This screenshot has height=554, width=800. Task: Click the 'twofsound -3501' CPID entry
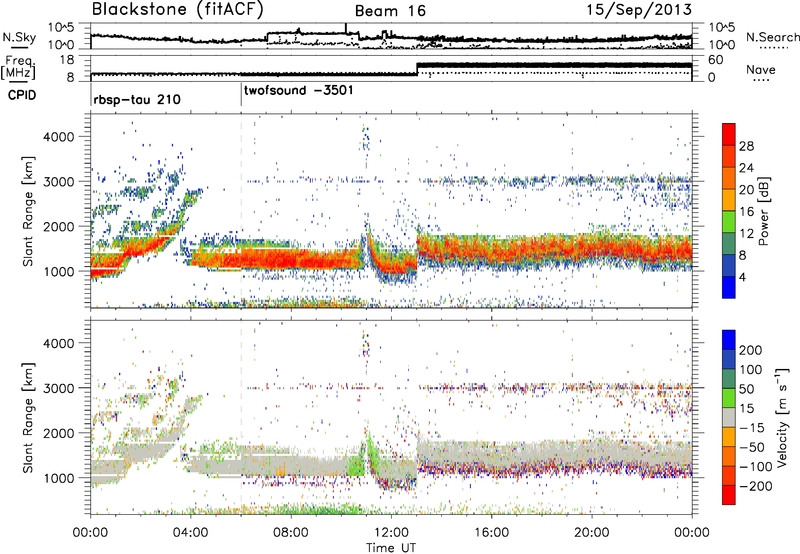click(x=298, y=91)
